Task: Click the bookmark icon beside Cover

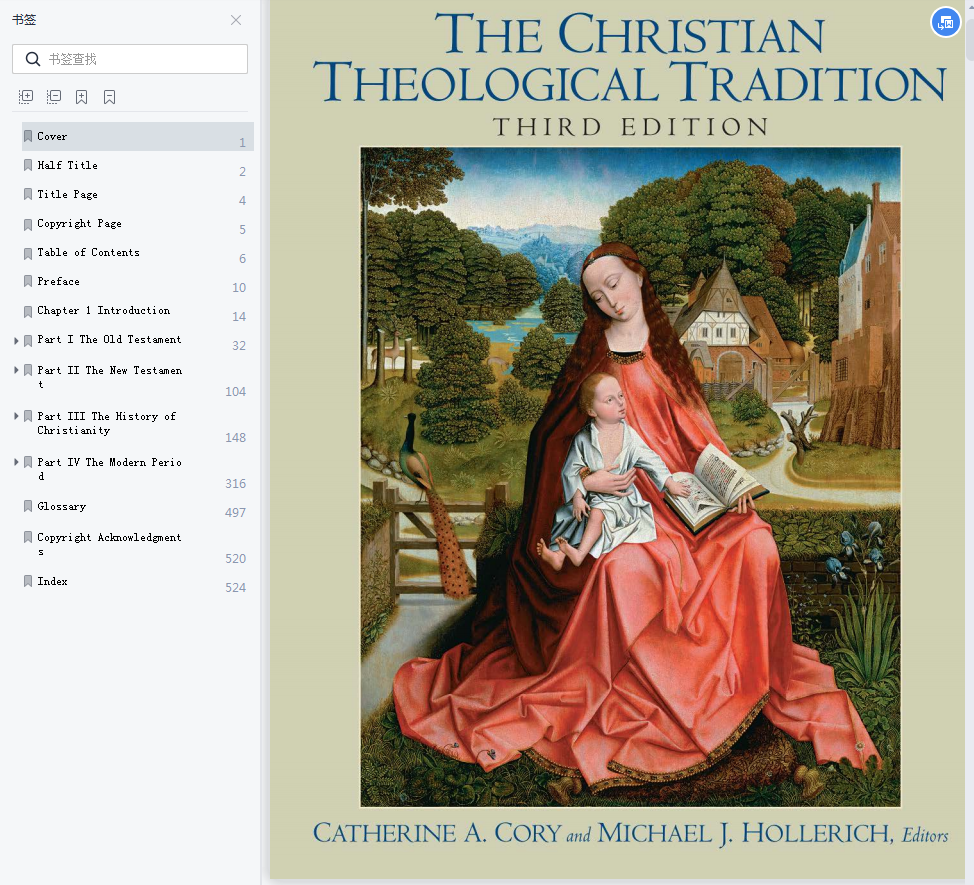Action: tap(28, 137)
